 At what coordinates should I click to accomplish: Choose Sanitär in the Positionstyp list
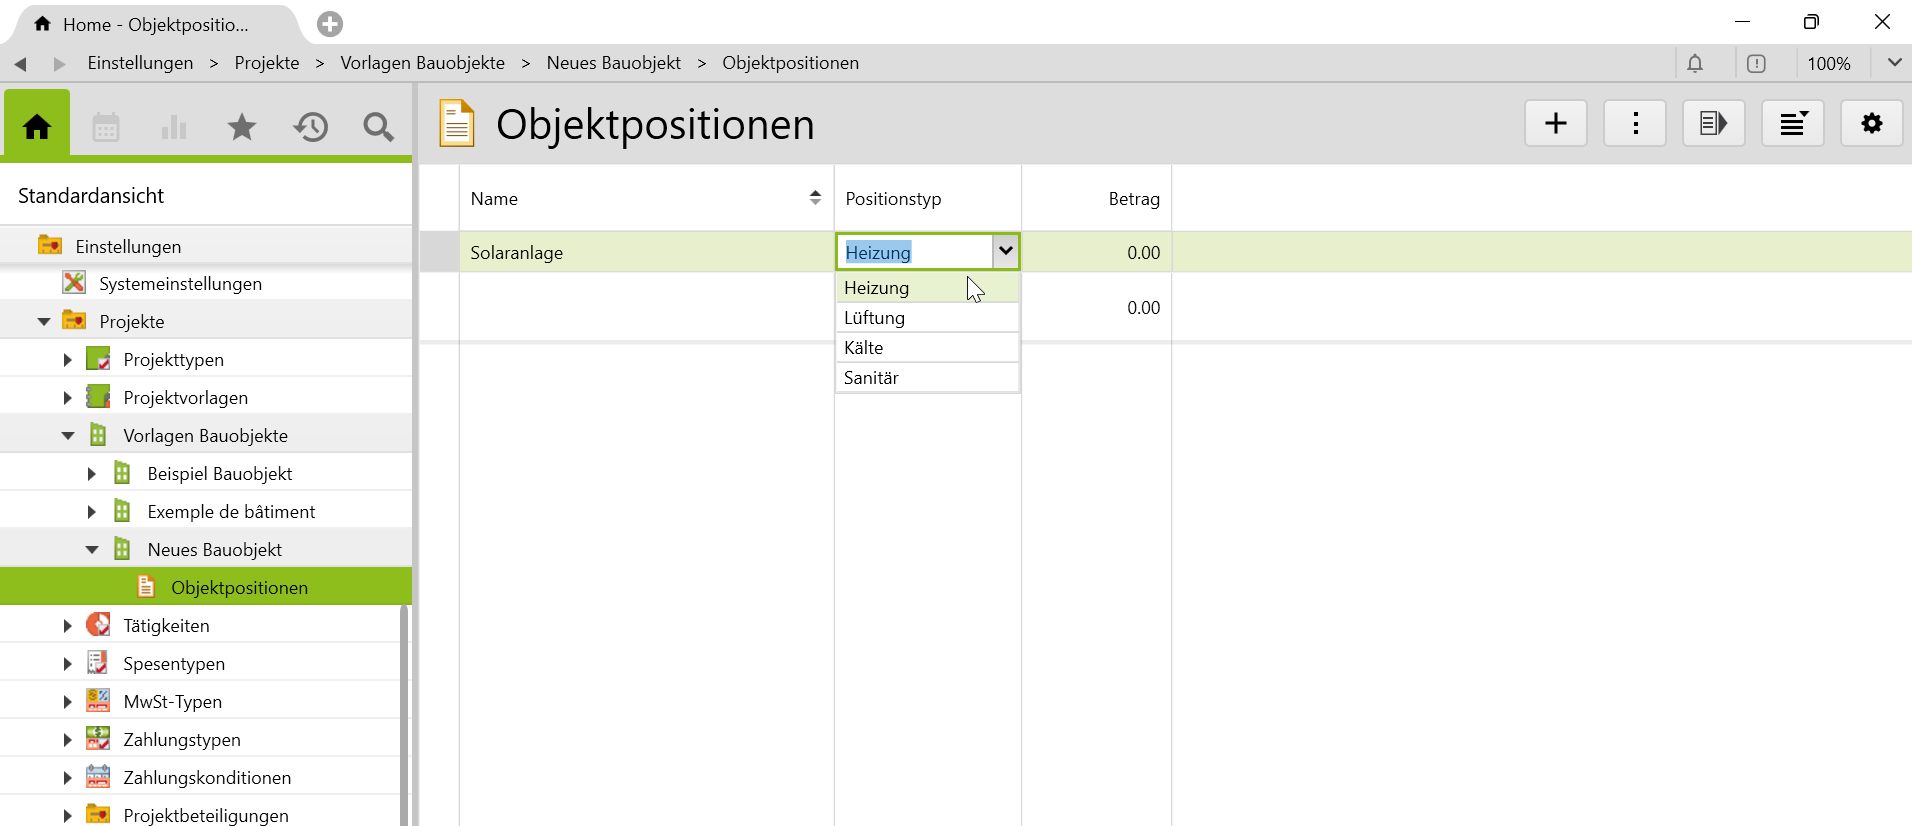[871, 378]
